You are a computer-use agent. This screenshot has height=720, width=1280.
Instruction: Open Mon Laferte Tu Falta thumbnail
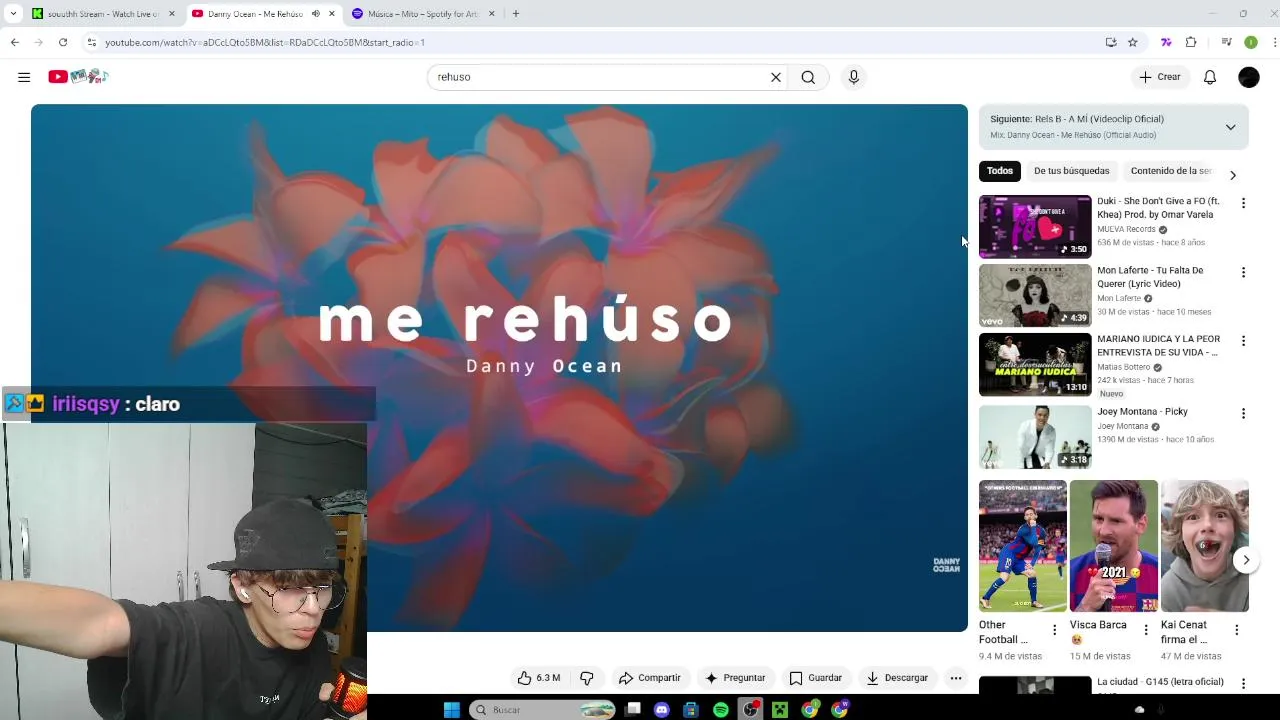(x=1035, y=296)
